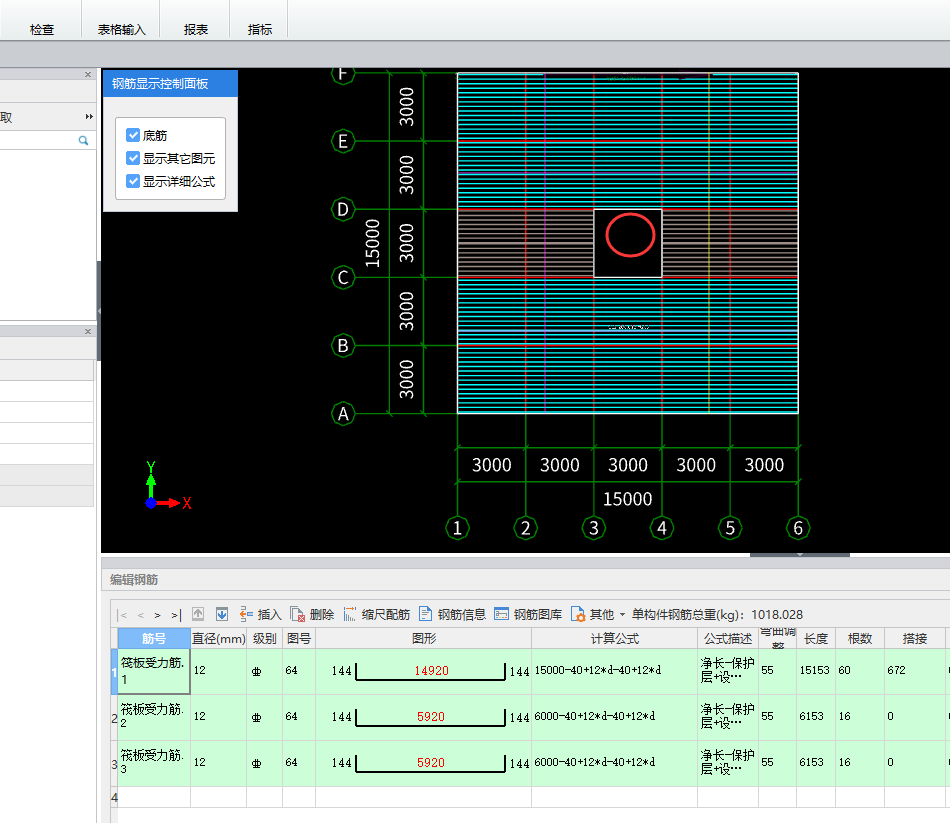Toggle the 底筋 checkbox

point(133,135)
